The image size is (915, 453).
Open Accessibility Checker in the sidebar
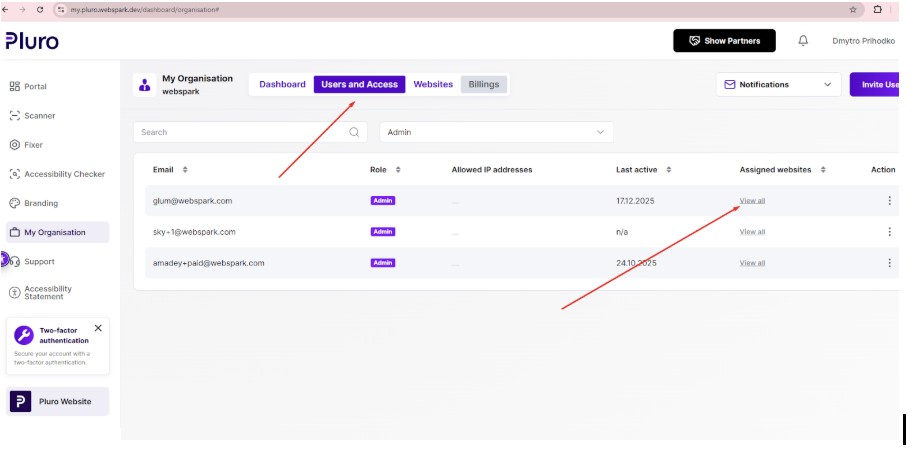pos(57,174)
